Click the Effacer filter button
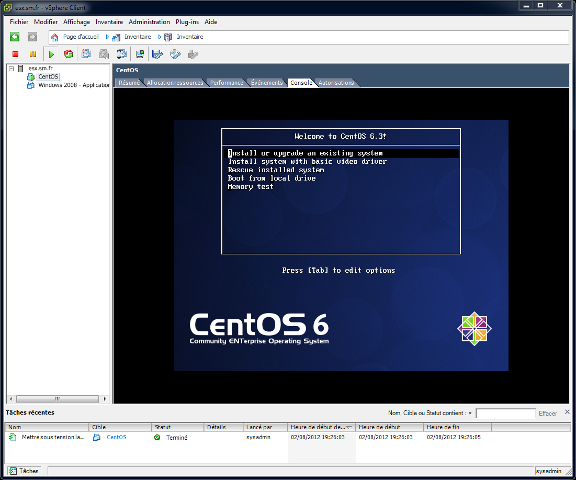 click(x=547, y=414)
